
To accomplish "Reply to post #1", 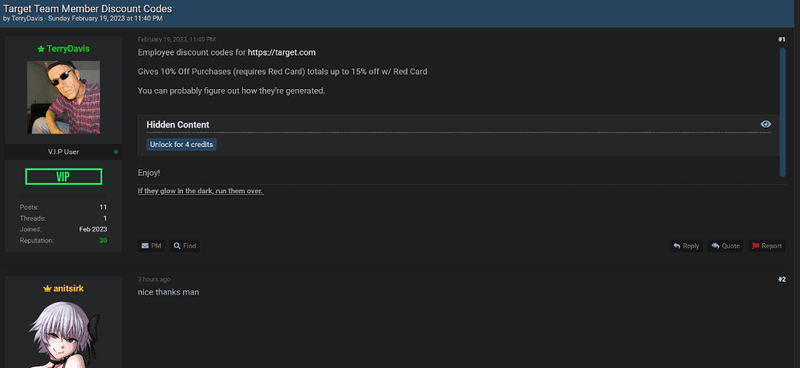I will click(x=686, y=246).
